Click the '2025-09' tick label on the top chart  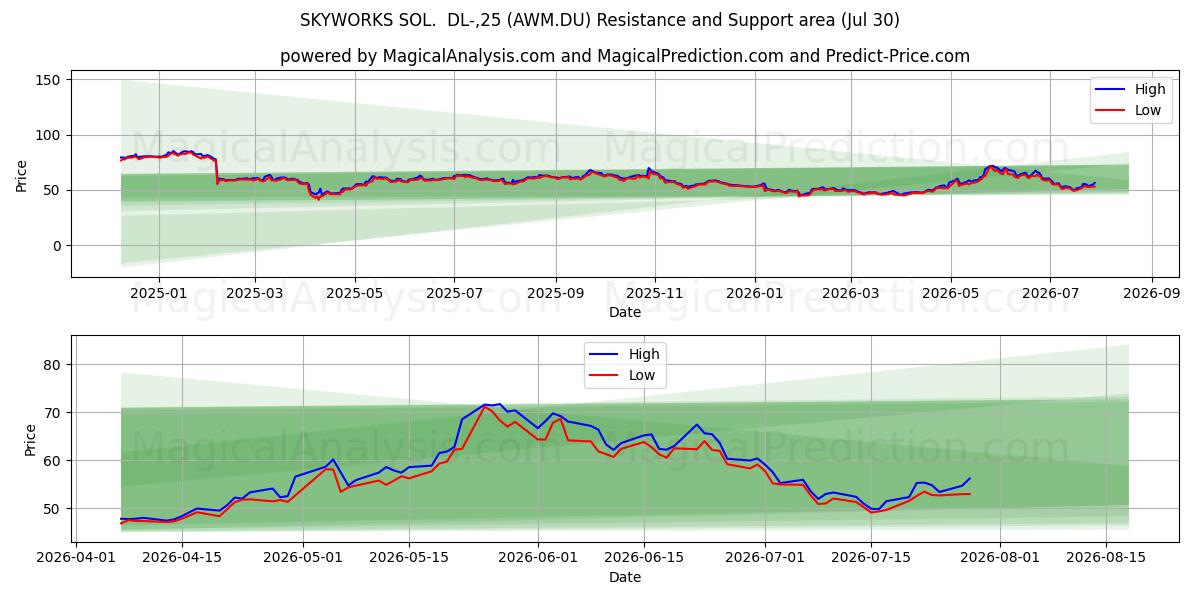pos(556,293)
